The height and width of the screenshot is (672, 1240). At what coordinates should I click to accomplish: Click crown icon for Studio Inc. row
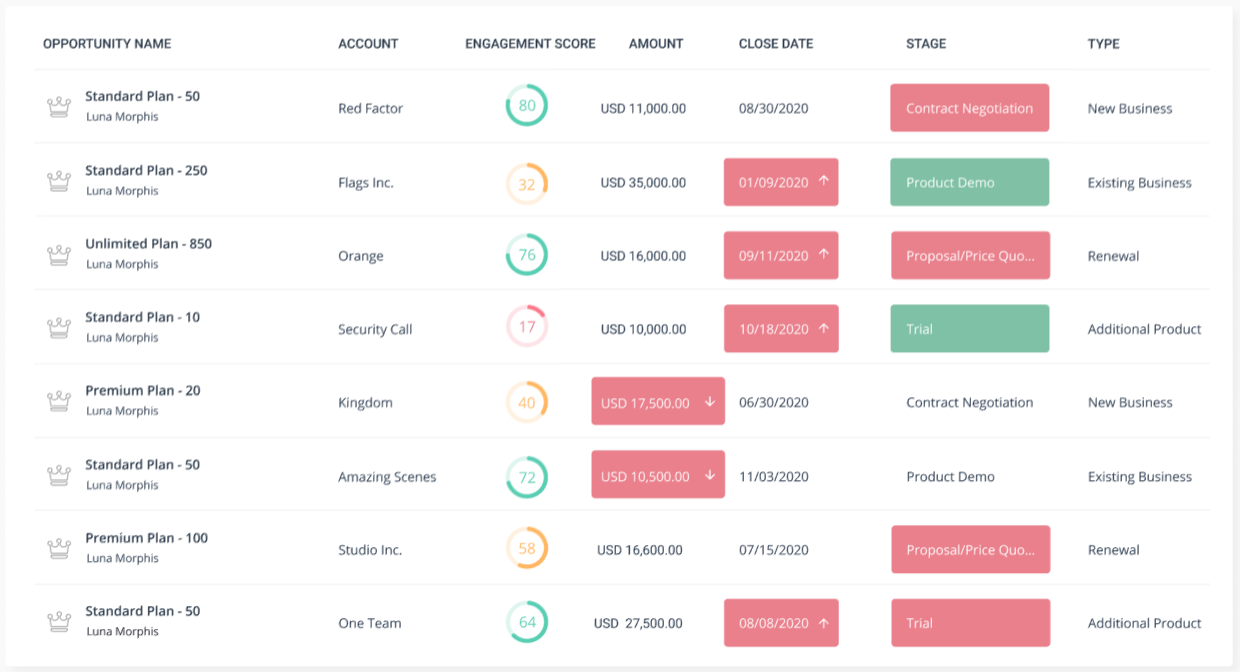point(59,549)
